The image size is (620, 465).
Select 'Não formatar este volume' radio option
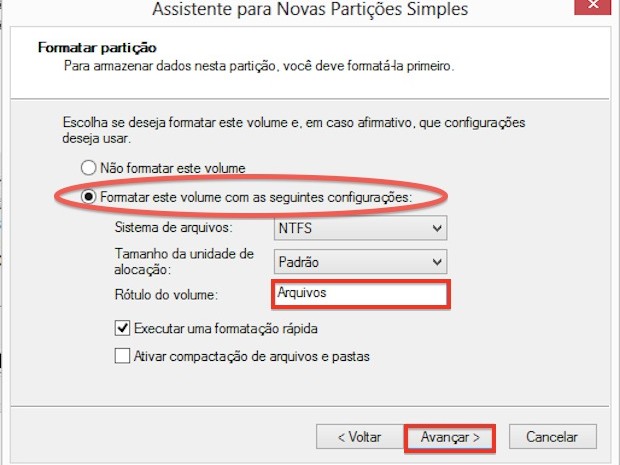pyautogui.click(x=89, y=168)
